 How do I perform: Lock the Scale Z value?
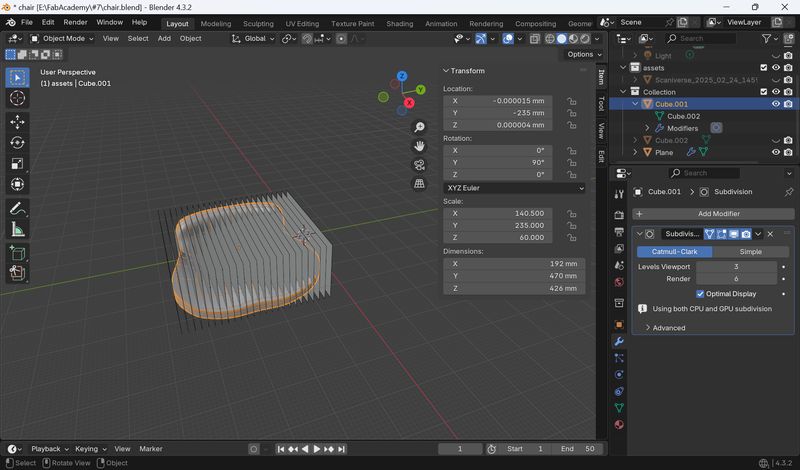(x=571, y=237)
